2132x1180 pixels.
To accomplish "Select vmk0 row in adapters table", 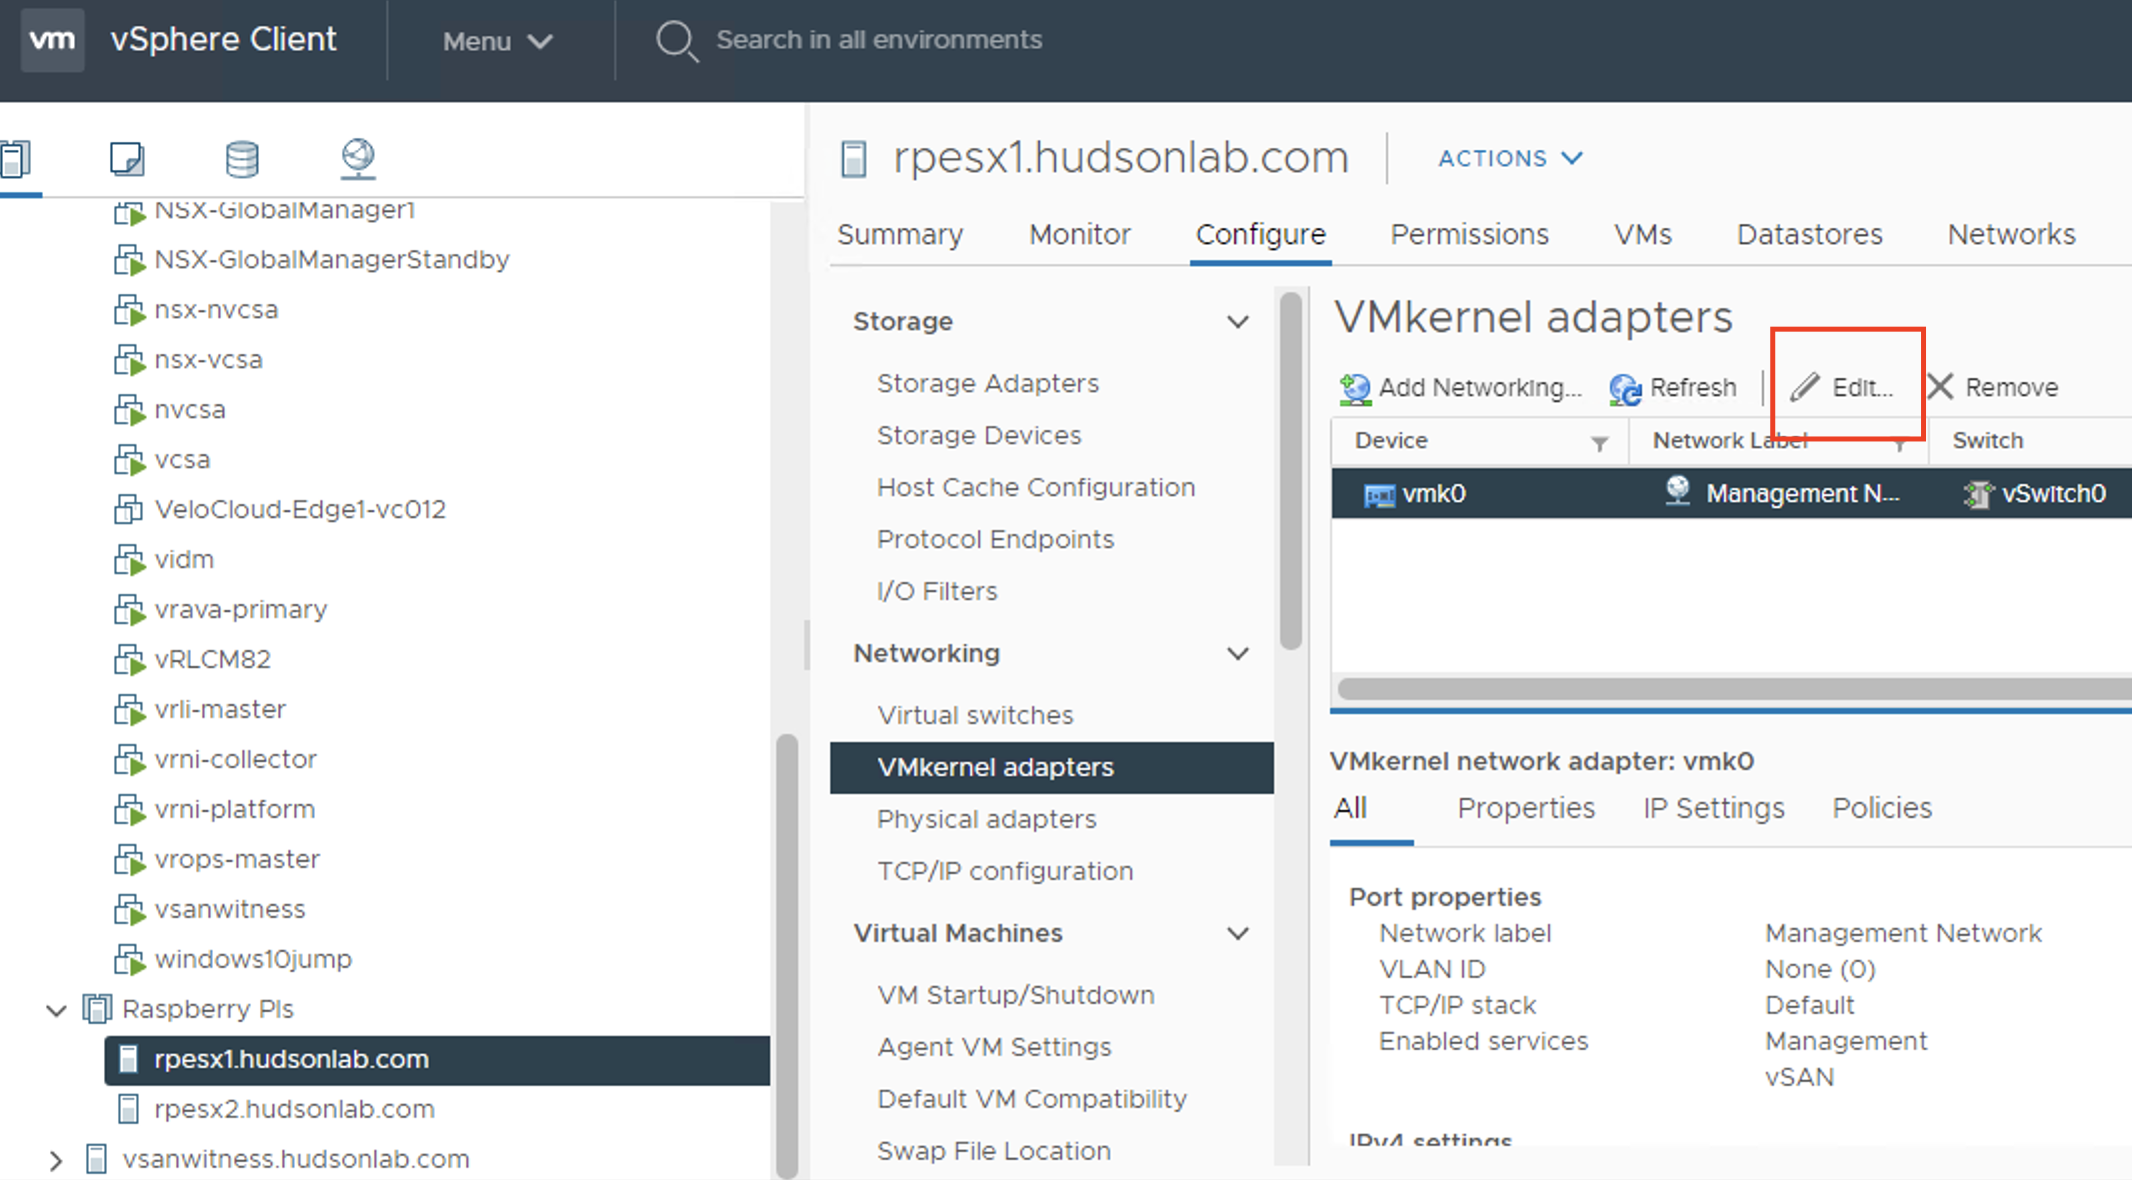I will (1731, 494).
